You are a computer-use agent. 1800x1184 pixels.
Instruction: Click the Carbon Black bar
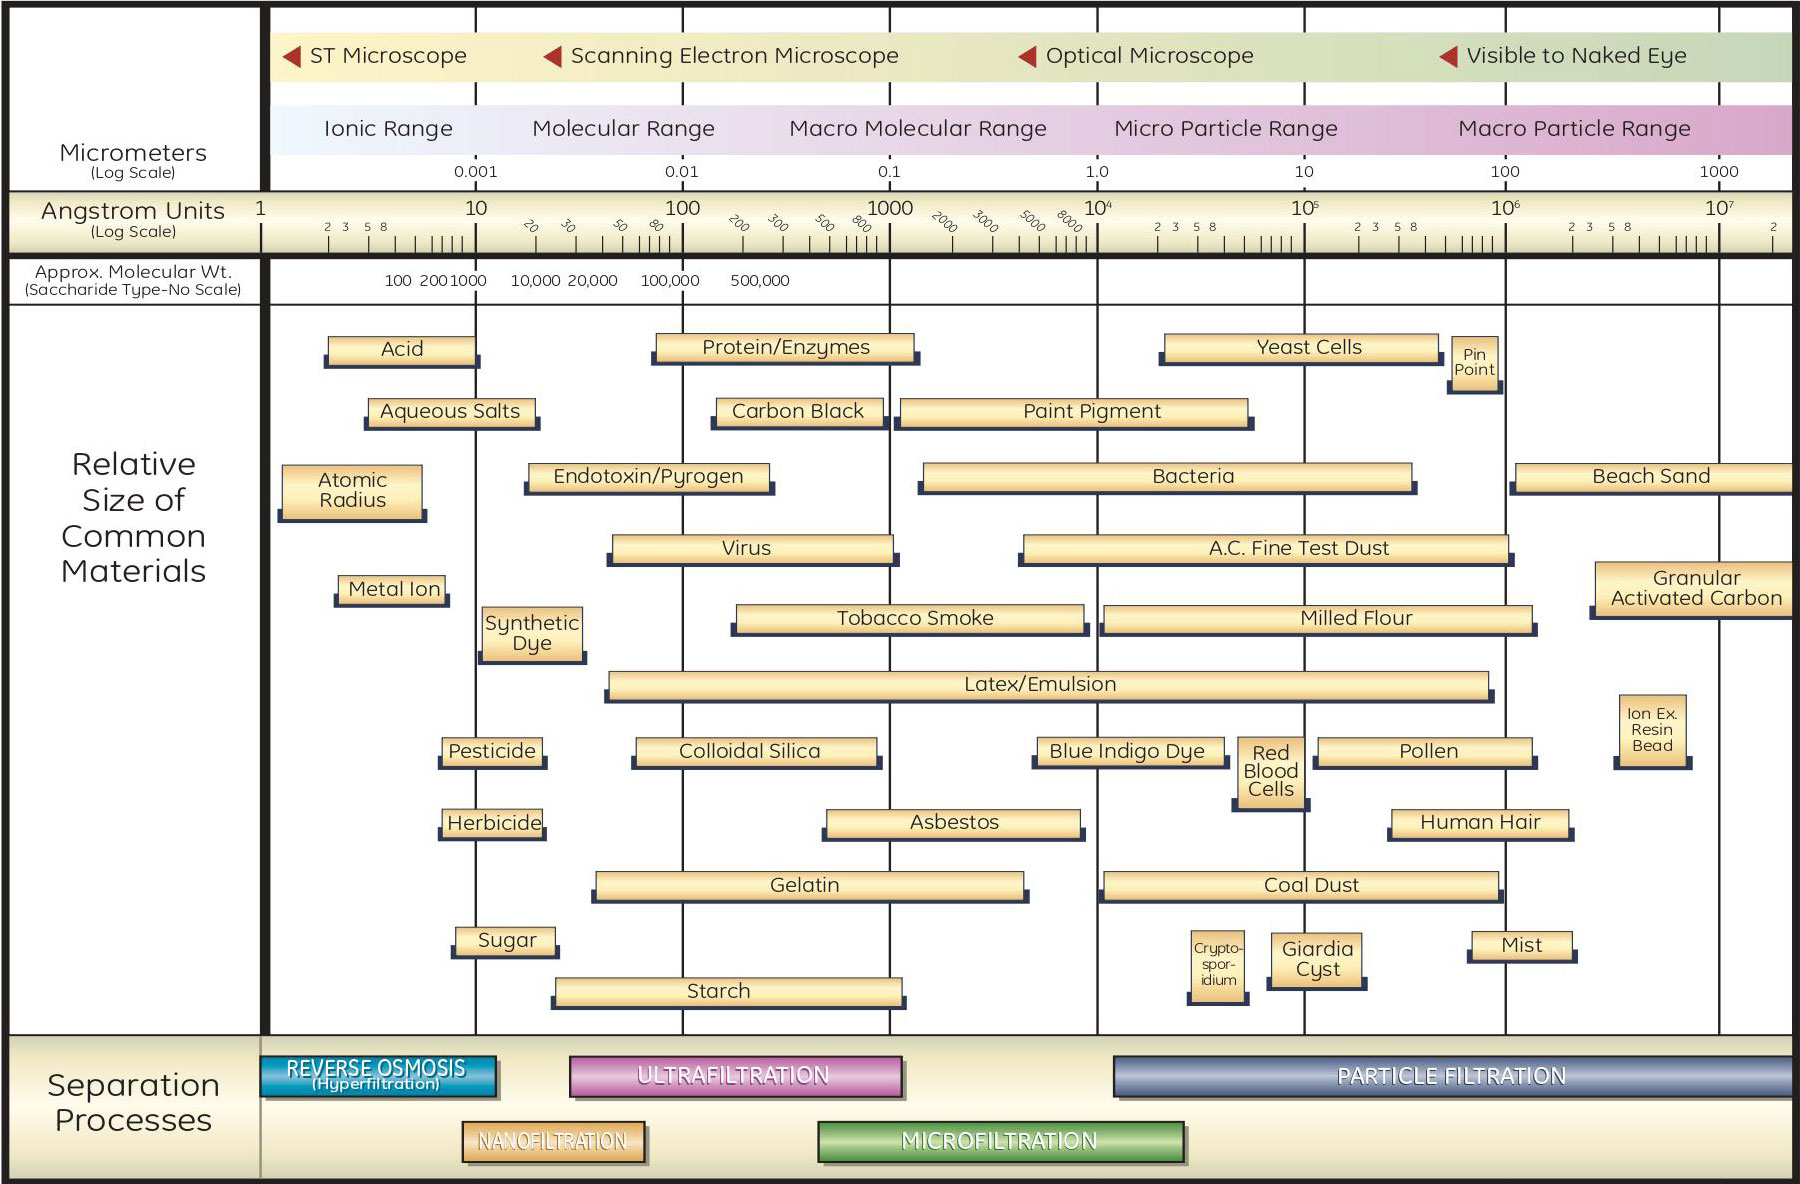click(x=799, y=412)
